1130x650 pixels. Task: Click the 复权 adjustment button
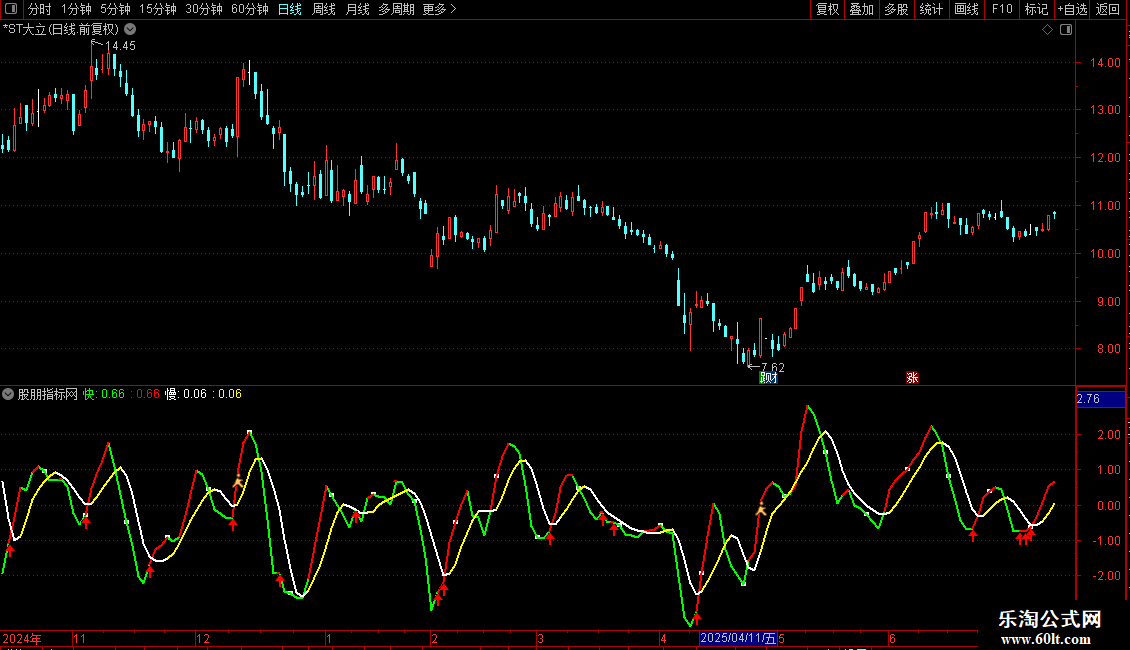[827, 9]
